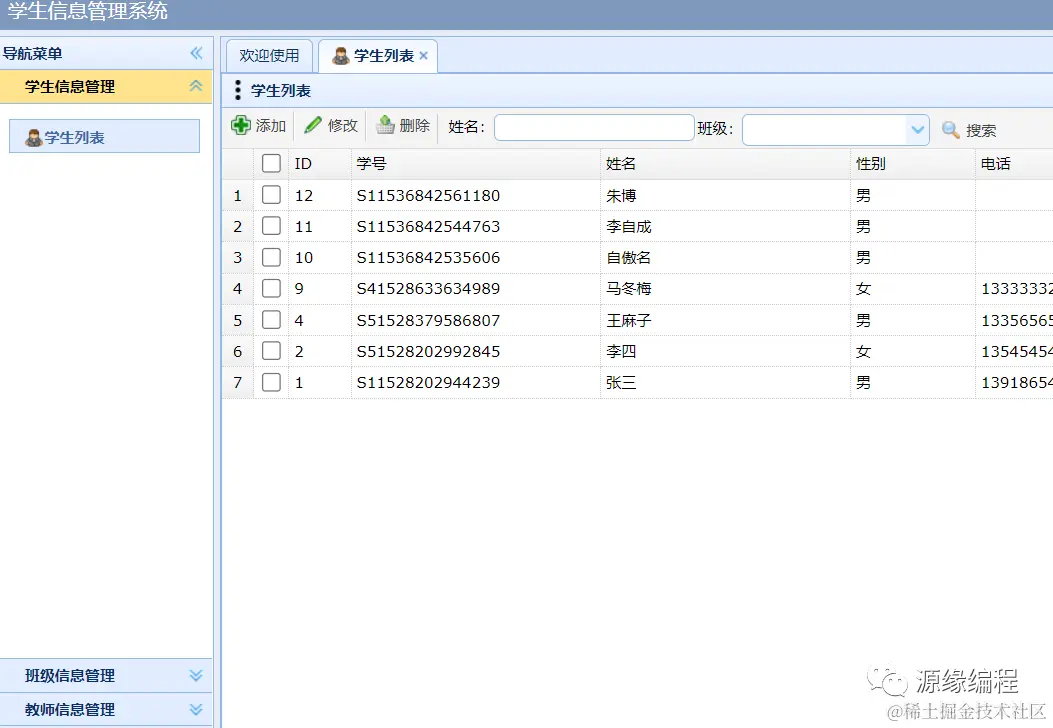Collapse the 导航菜单 navigation panel
1053x728 pixels.
196,53
